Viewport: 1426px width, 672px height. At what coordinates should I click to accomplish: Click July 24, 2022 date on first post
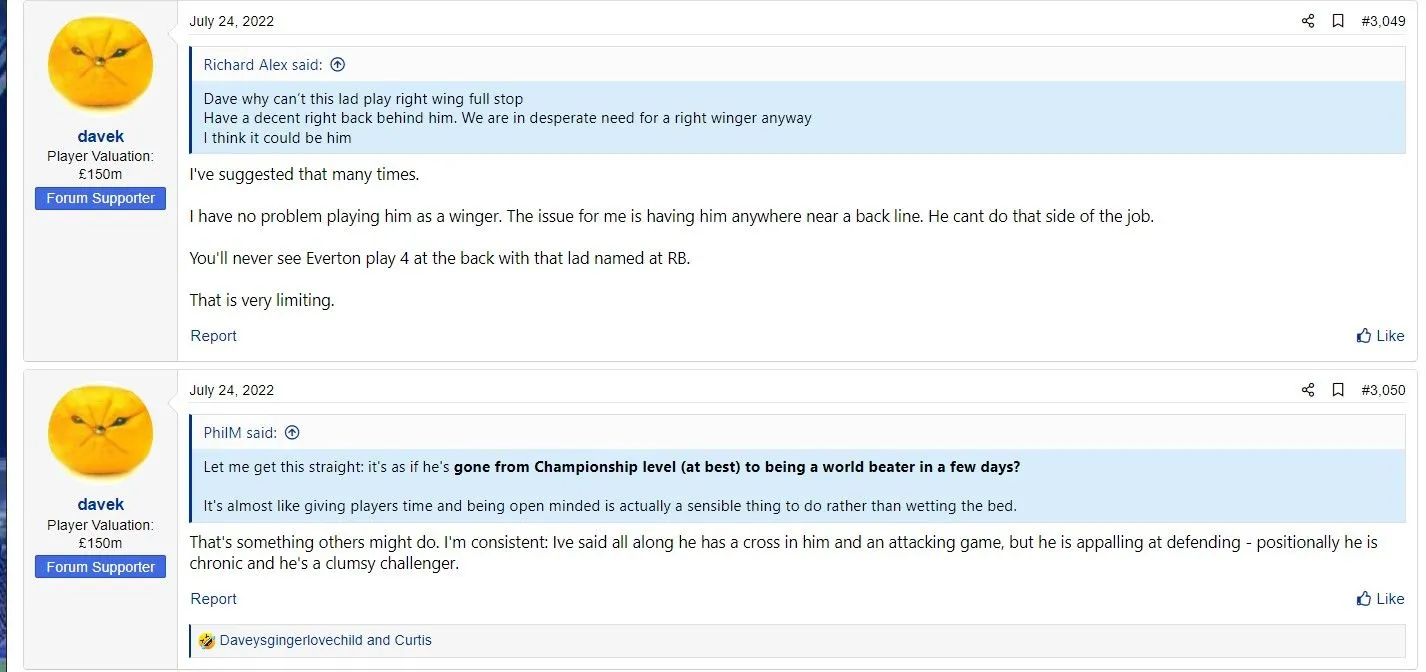(x=231, y=21)
